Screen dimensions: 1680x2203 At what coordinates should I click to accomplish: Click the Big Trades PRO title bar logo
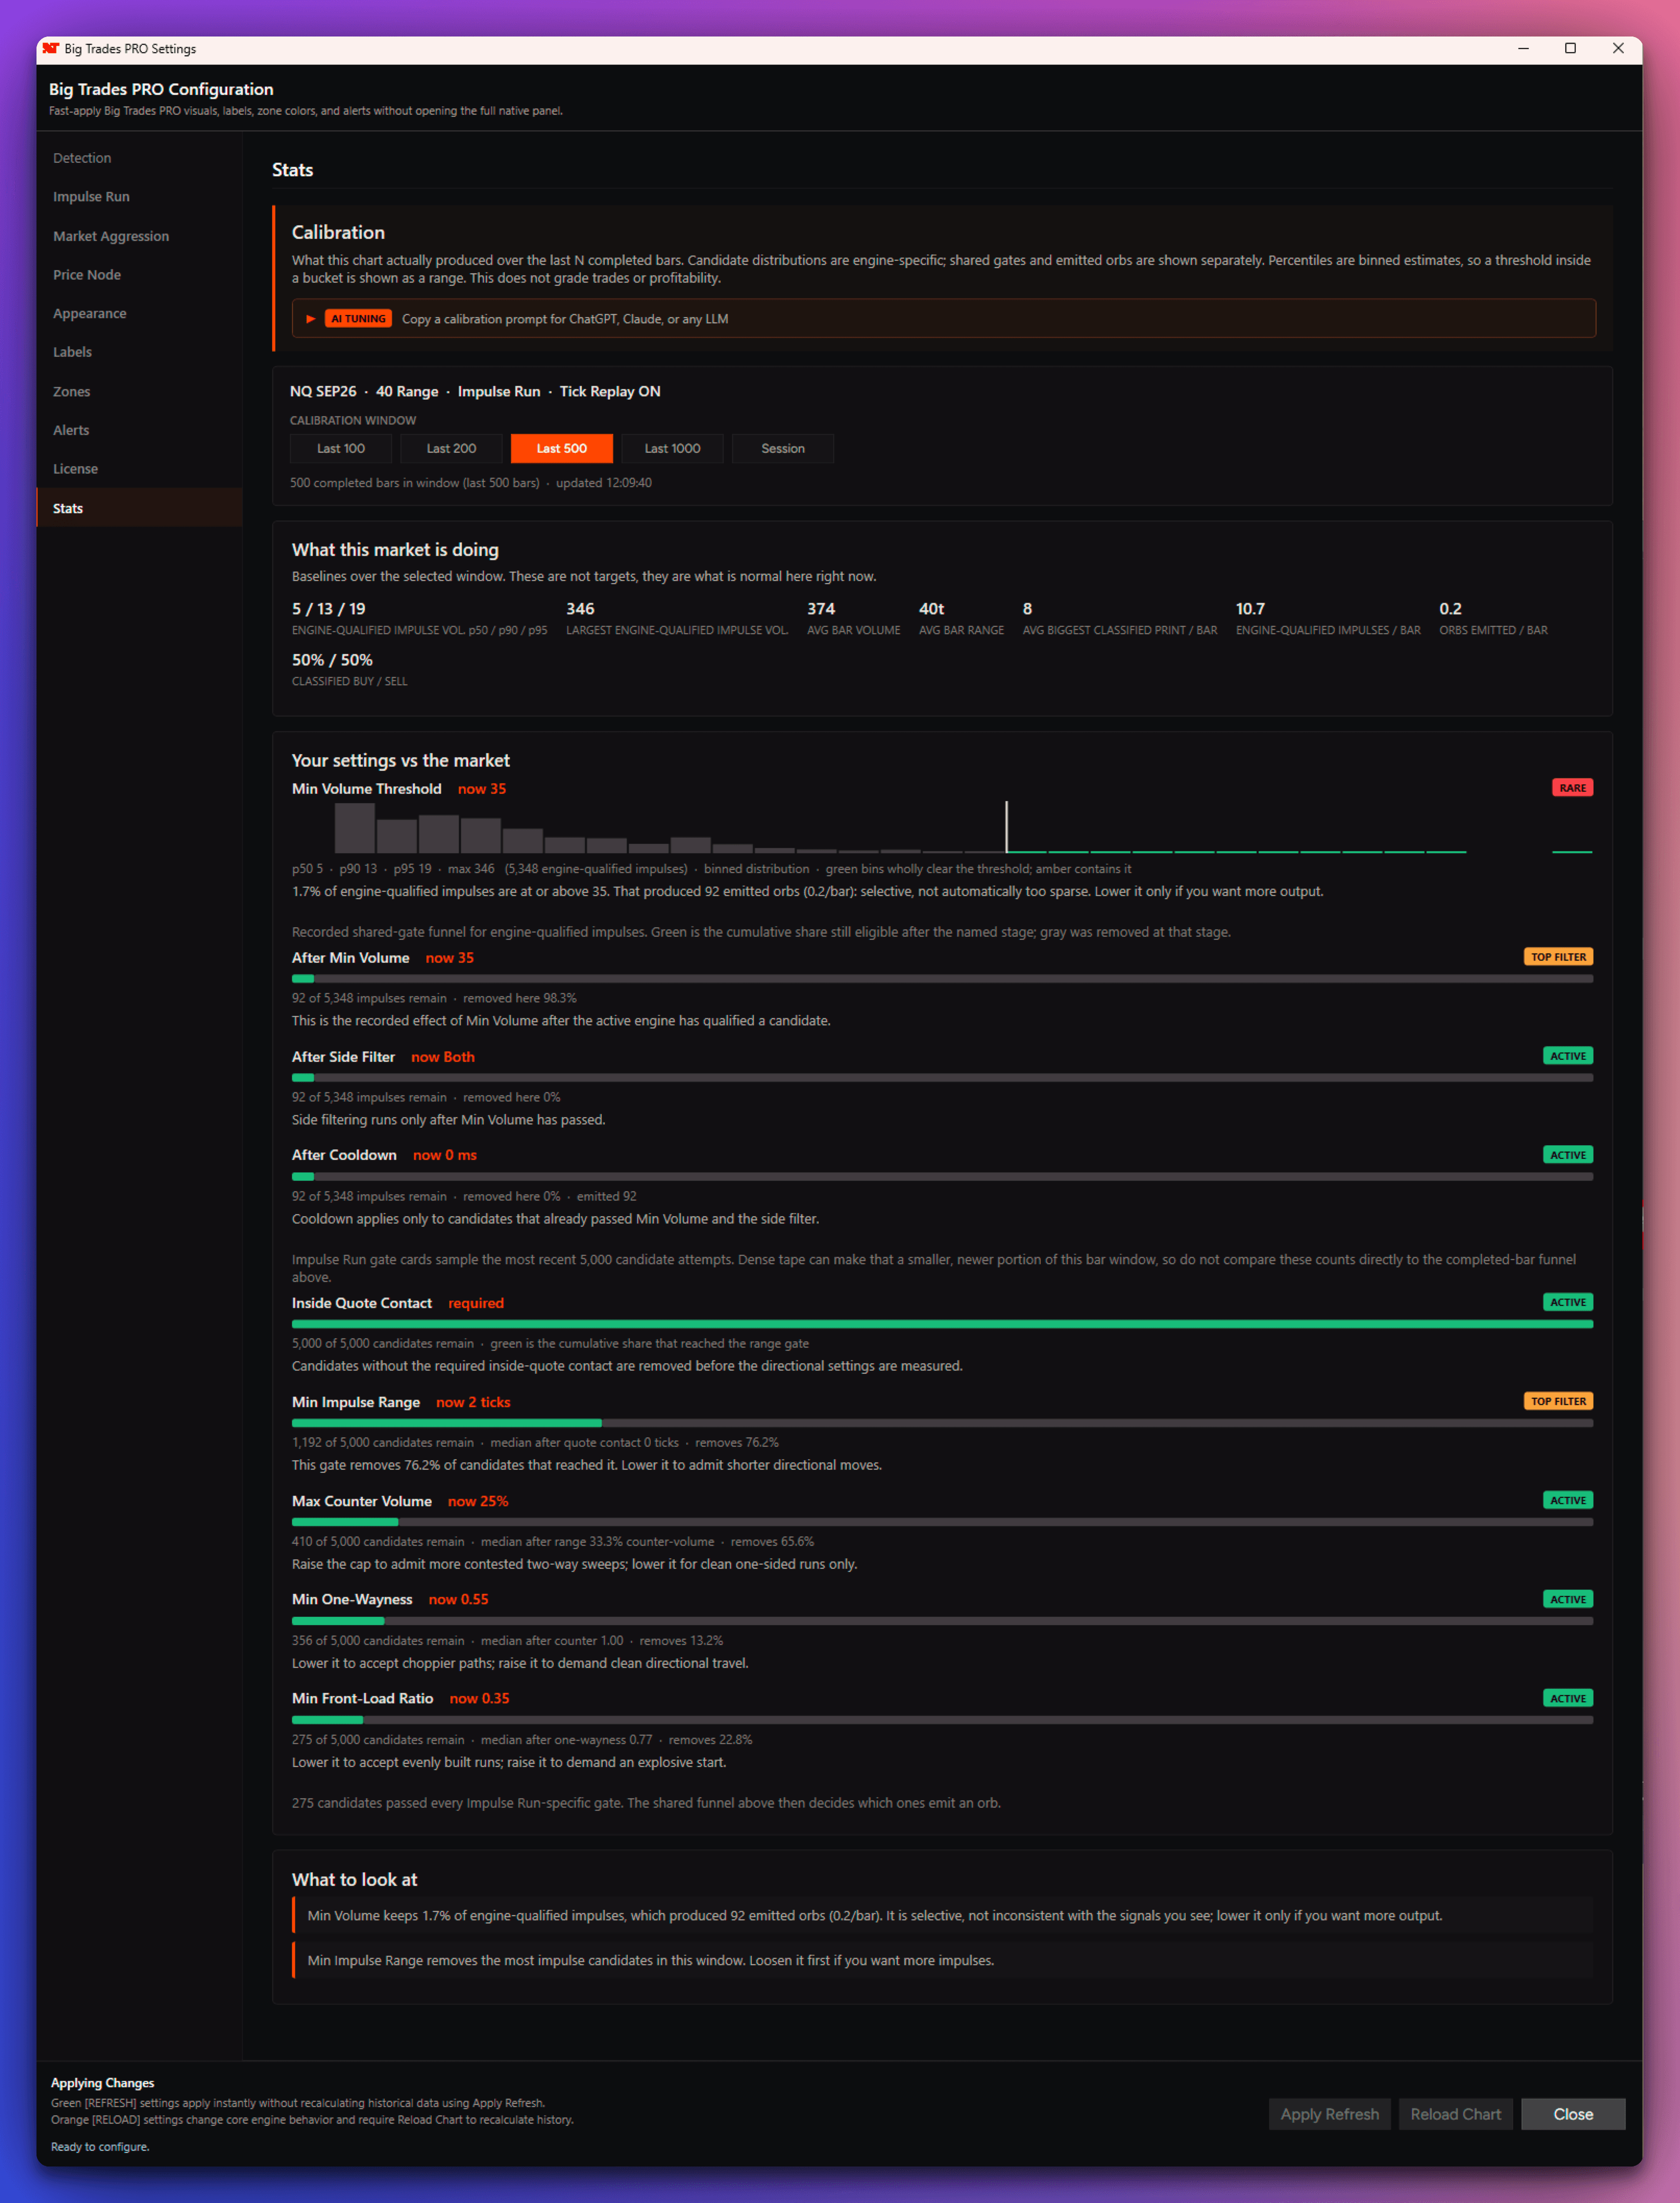click(x=51, y=48)
